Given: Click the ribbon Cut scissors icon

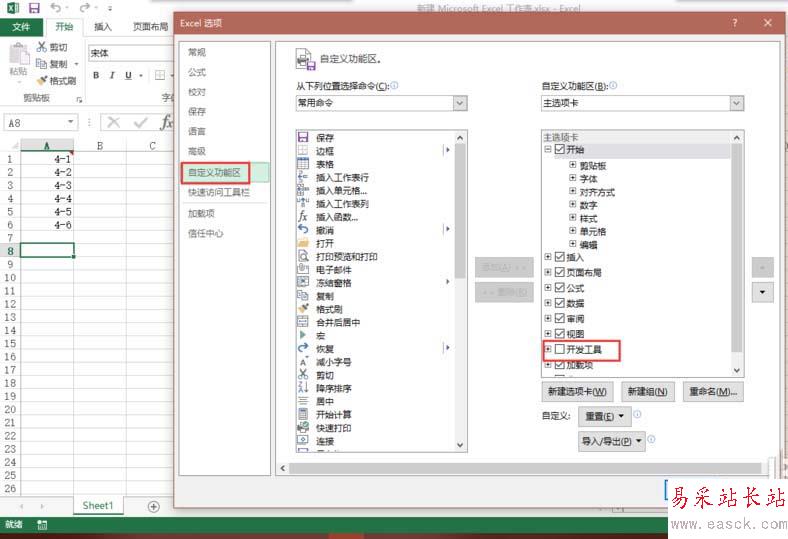Looking at the screenshot, I should [x=42, y=47].
